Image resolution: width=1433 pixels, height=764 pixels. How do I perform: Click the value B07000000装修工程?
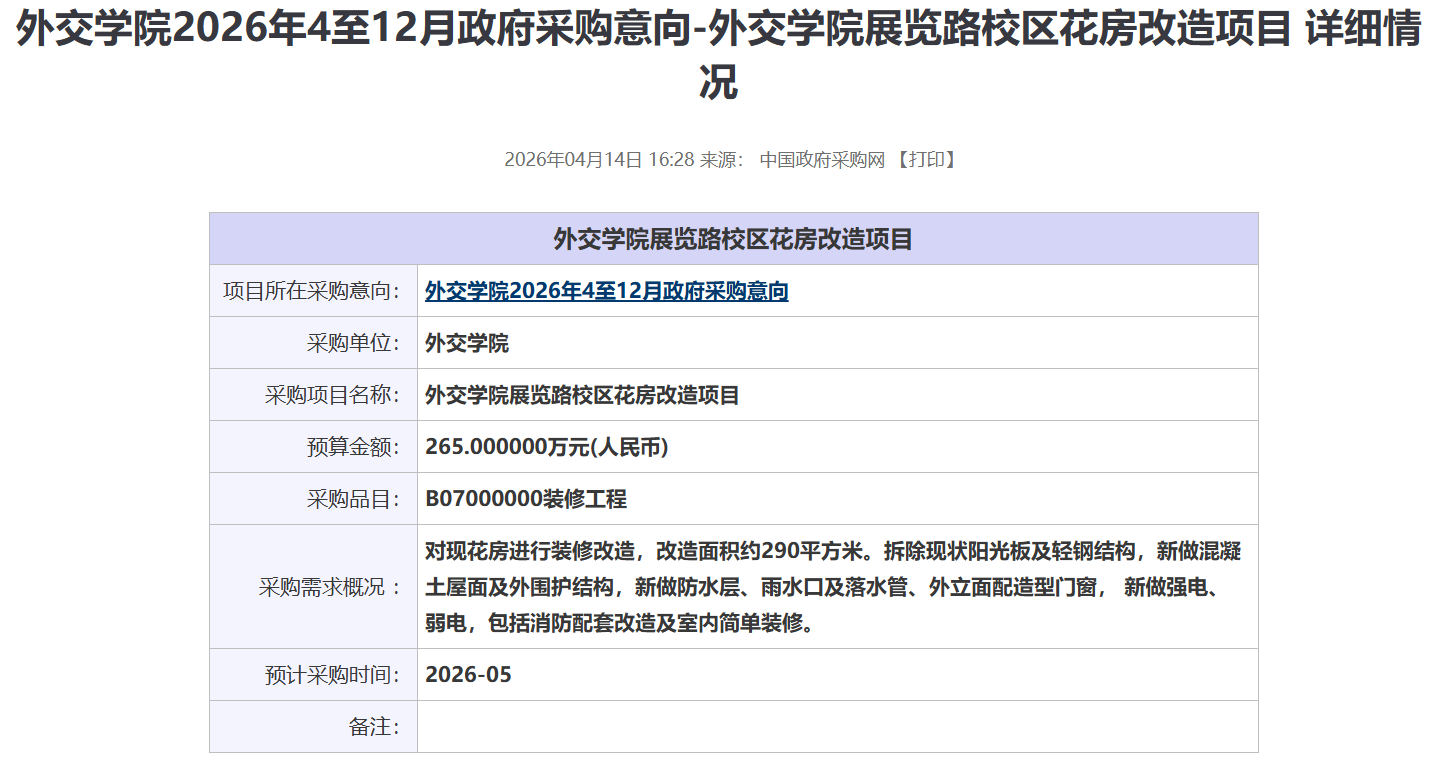pyautogui.click(x=526, y=499)
